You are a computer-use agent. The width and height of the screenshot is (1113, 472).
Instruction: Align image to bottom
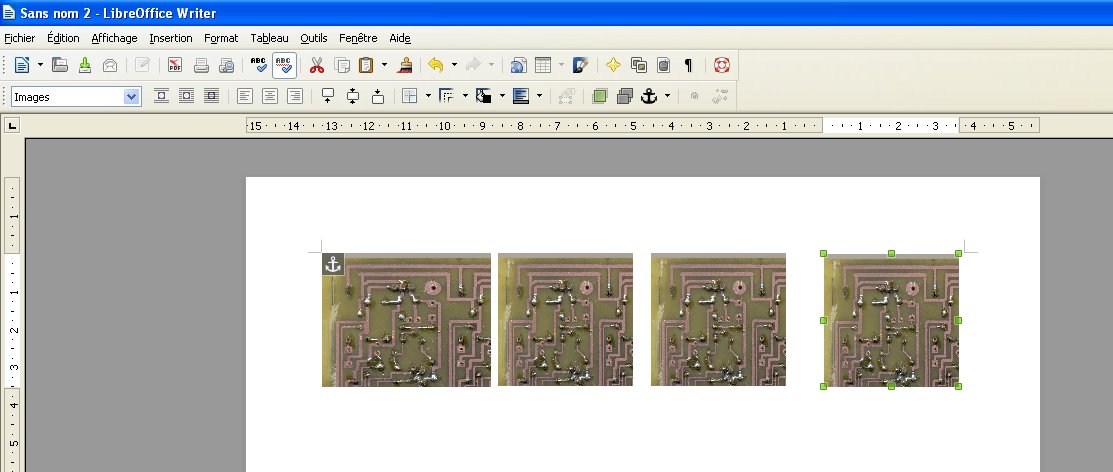point(378,96)
